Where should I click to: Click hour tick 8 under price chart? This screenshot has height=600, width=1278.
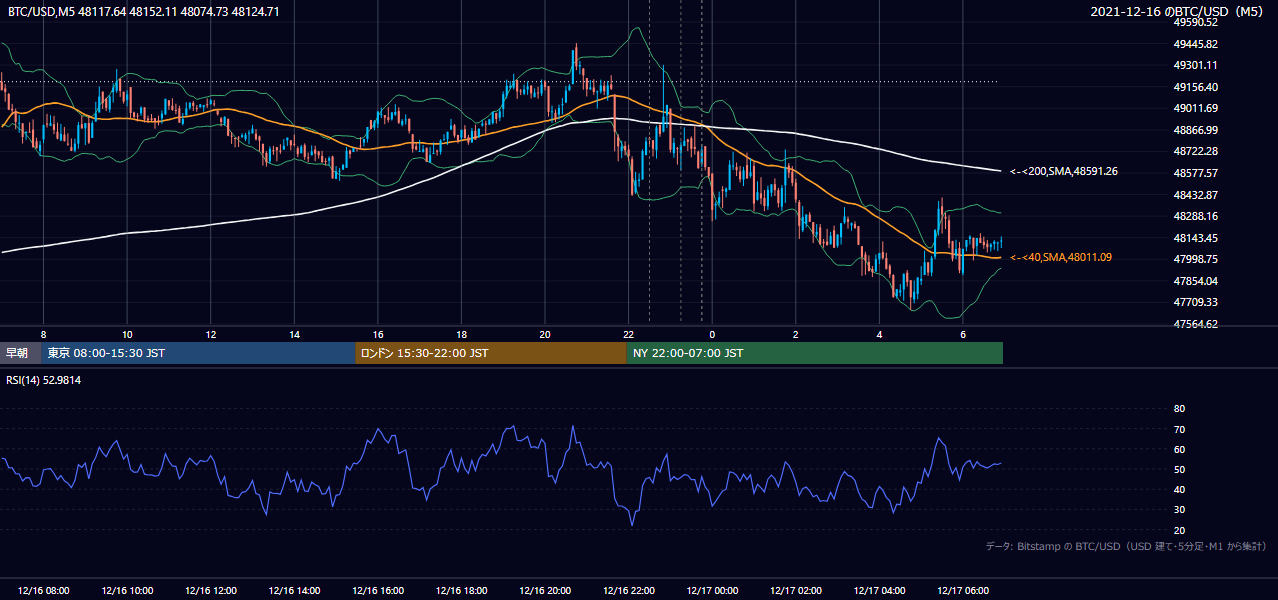43,334
